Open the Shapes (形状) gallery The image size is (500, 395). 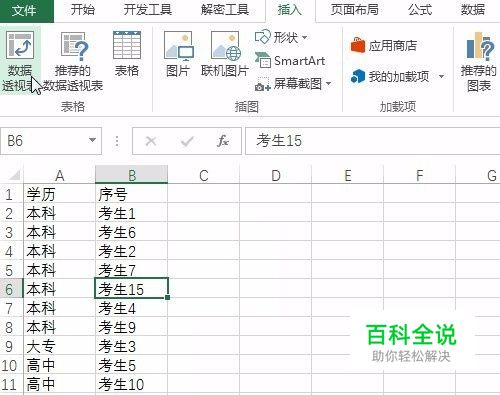[281, 37]
